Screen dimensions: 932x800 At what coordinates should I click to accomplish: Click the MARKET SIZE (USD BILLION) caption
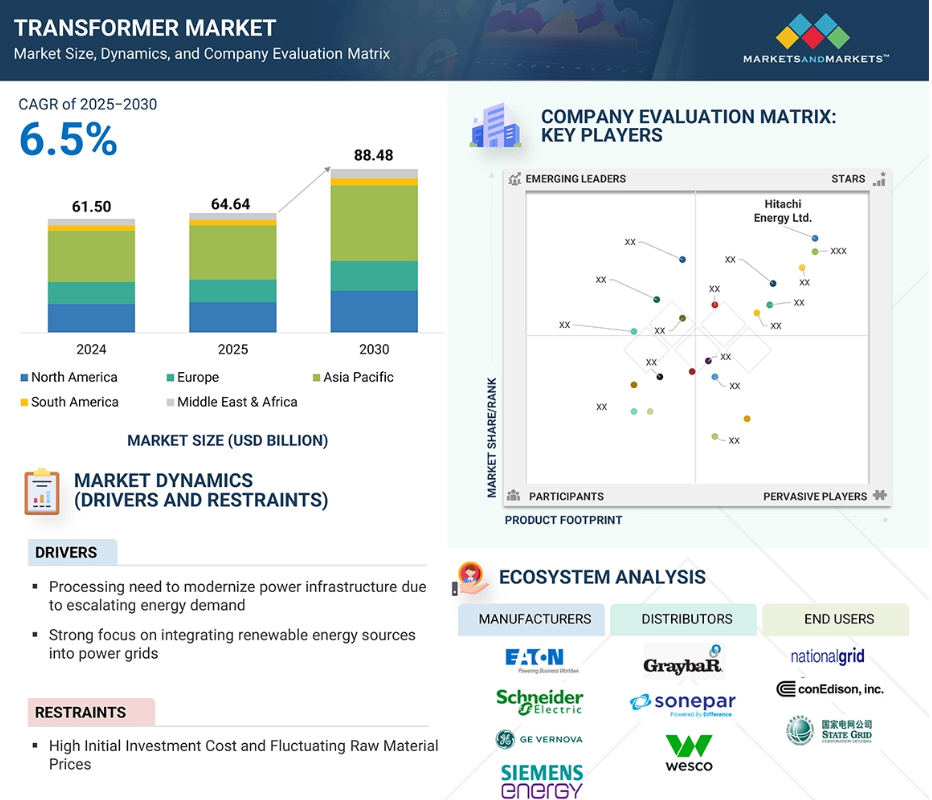(x=228, y=440)
